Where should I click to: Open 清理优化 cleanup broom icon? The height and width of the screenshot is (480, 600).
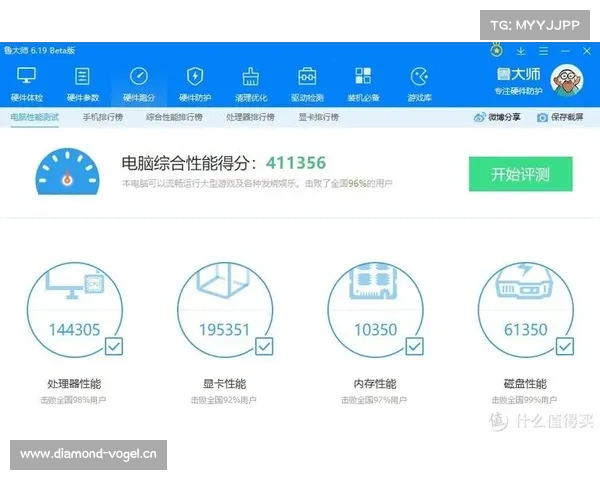(x=251, y=76)
